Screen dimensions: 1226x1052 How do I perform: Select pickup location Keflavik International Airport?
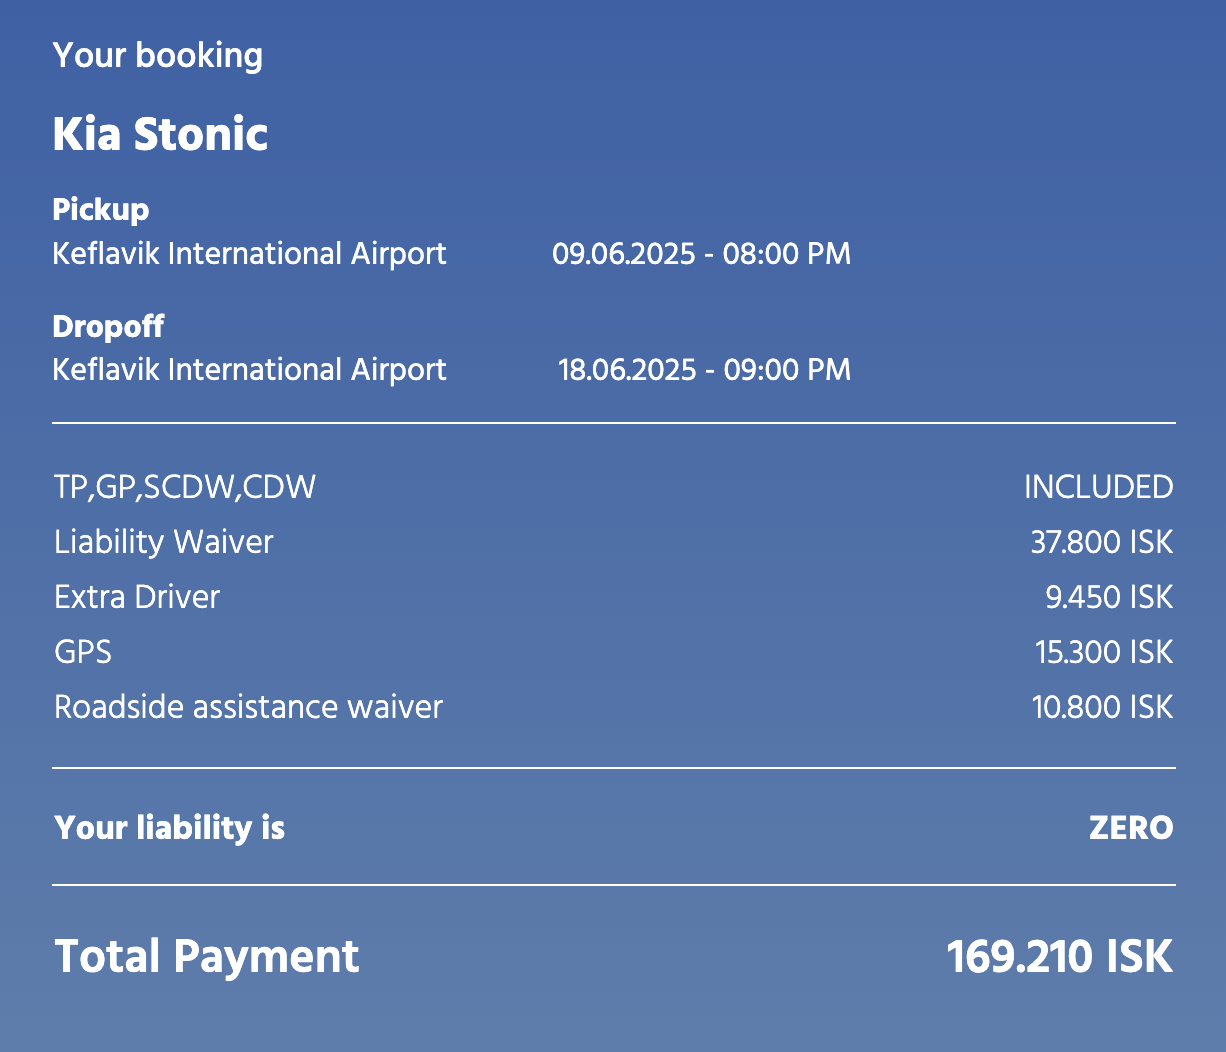click(x=250, y=254)
